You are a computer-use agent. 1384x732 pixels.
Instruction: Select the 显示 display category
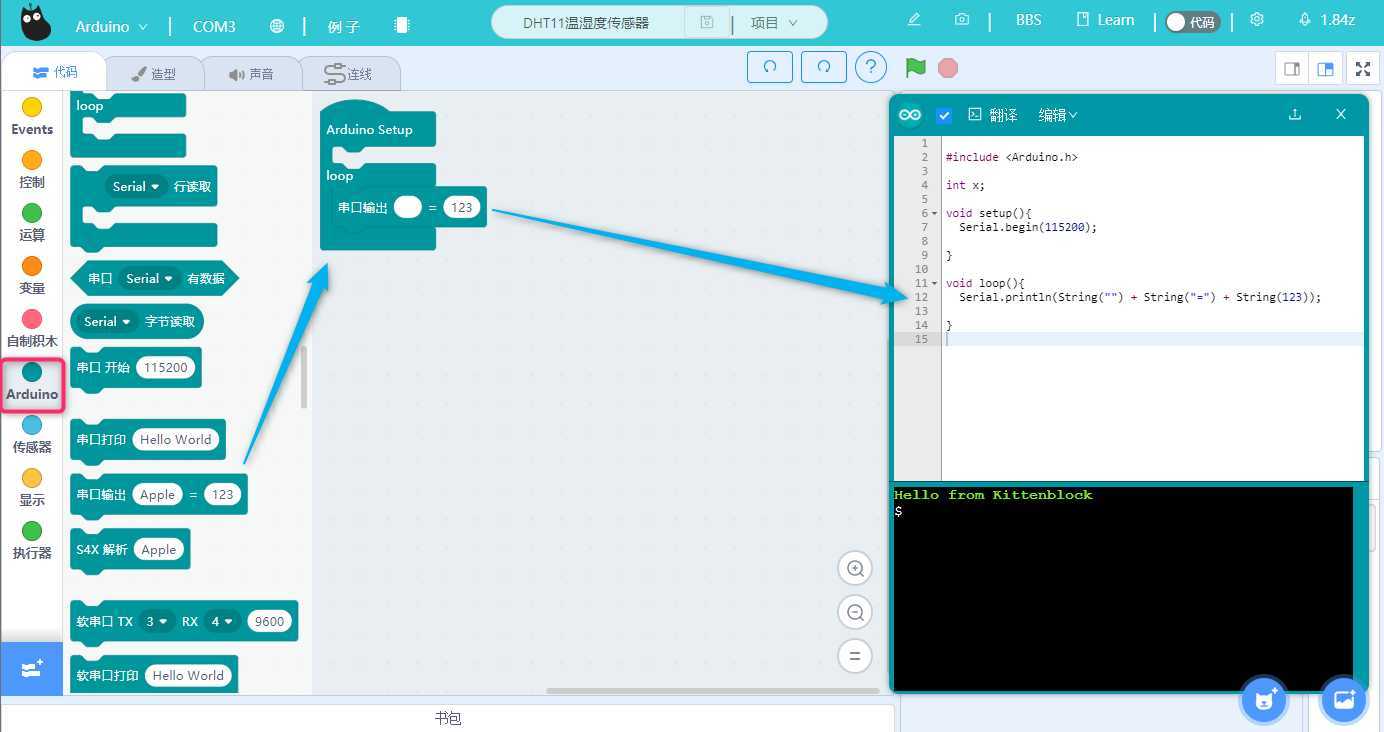pyautogui.click(x=32, y=488)
